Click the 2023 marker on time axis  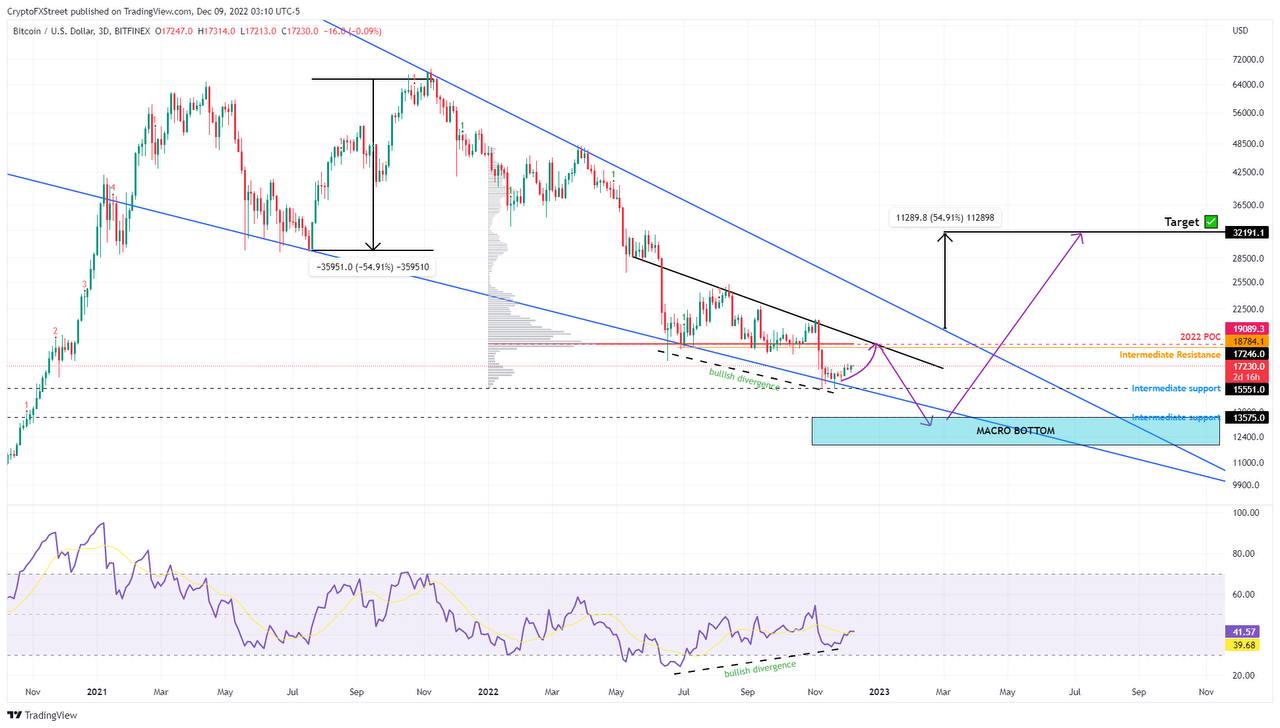[879, 691]
